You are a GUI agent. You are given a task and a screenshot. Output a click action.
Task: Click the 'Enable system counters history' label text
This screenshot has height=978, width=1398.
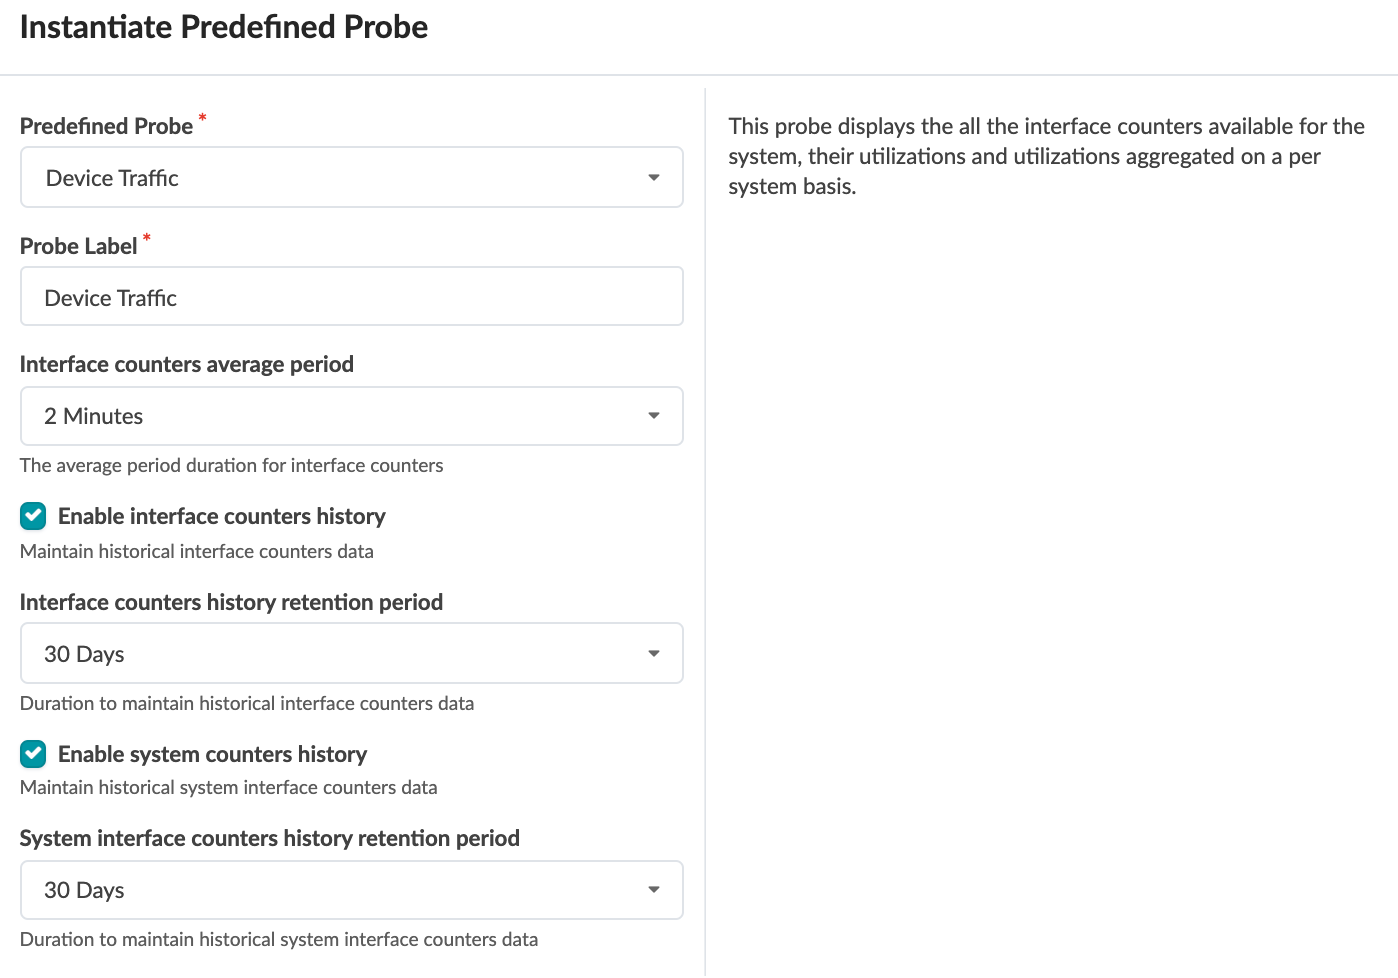tap(212, 754)
